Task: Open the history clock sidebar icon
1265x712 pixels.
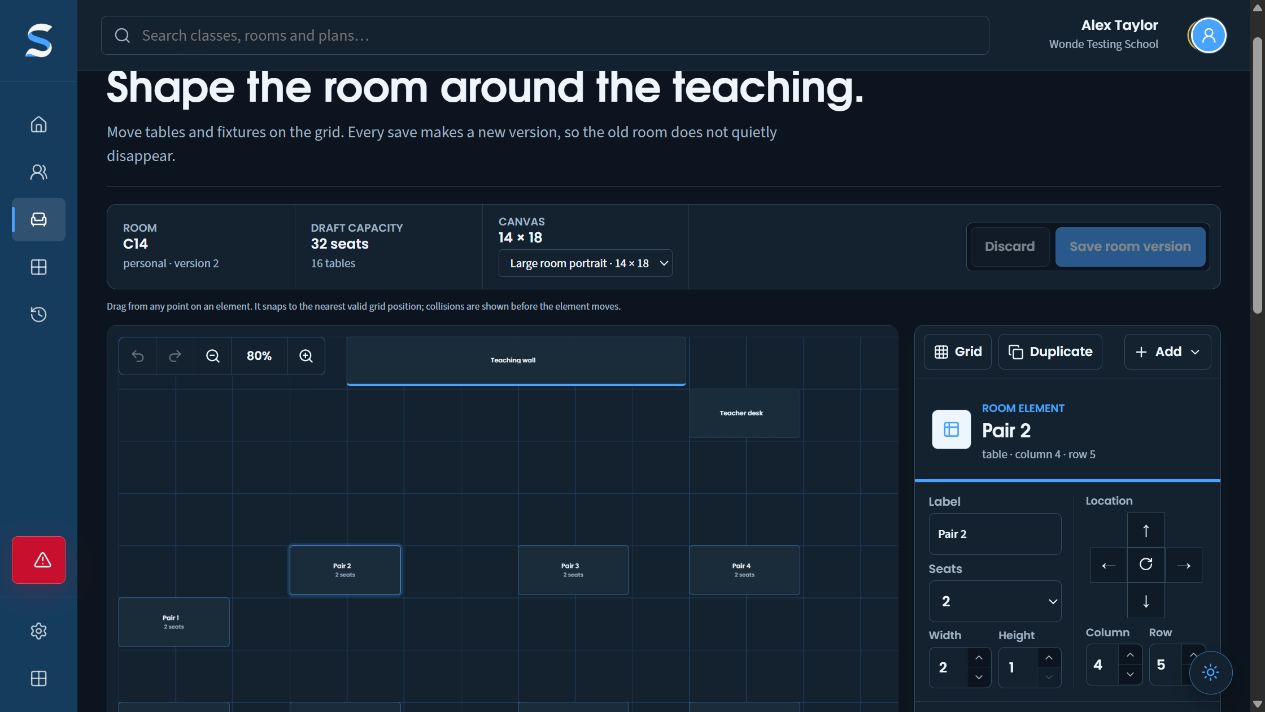Action: pos(39,314)
